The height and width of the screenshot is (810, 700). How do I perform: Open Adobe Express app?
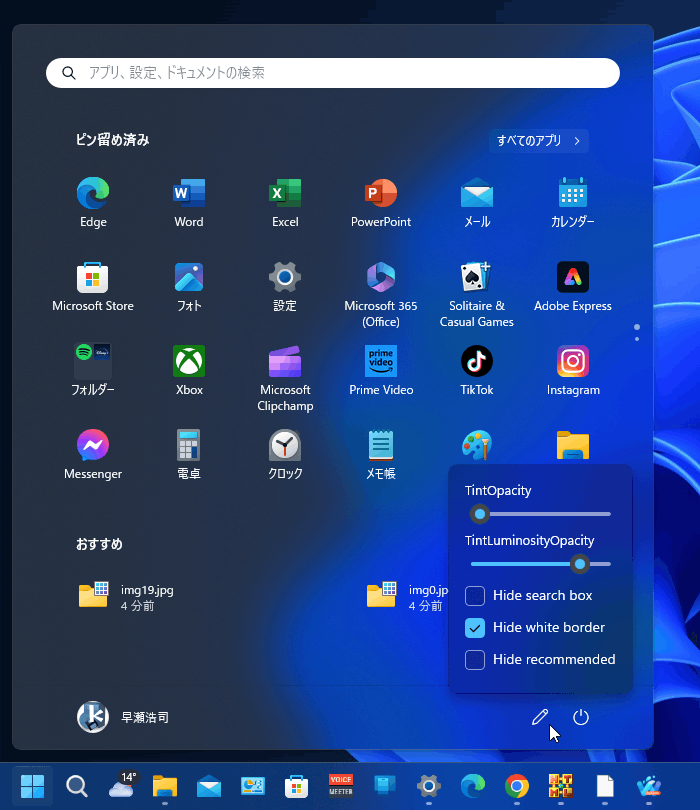tap(572, 287)
